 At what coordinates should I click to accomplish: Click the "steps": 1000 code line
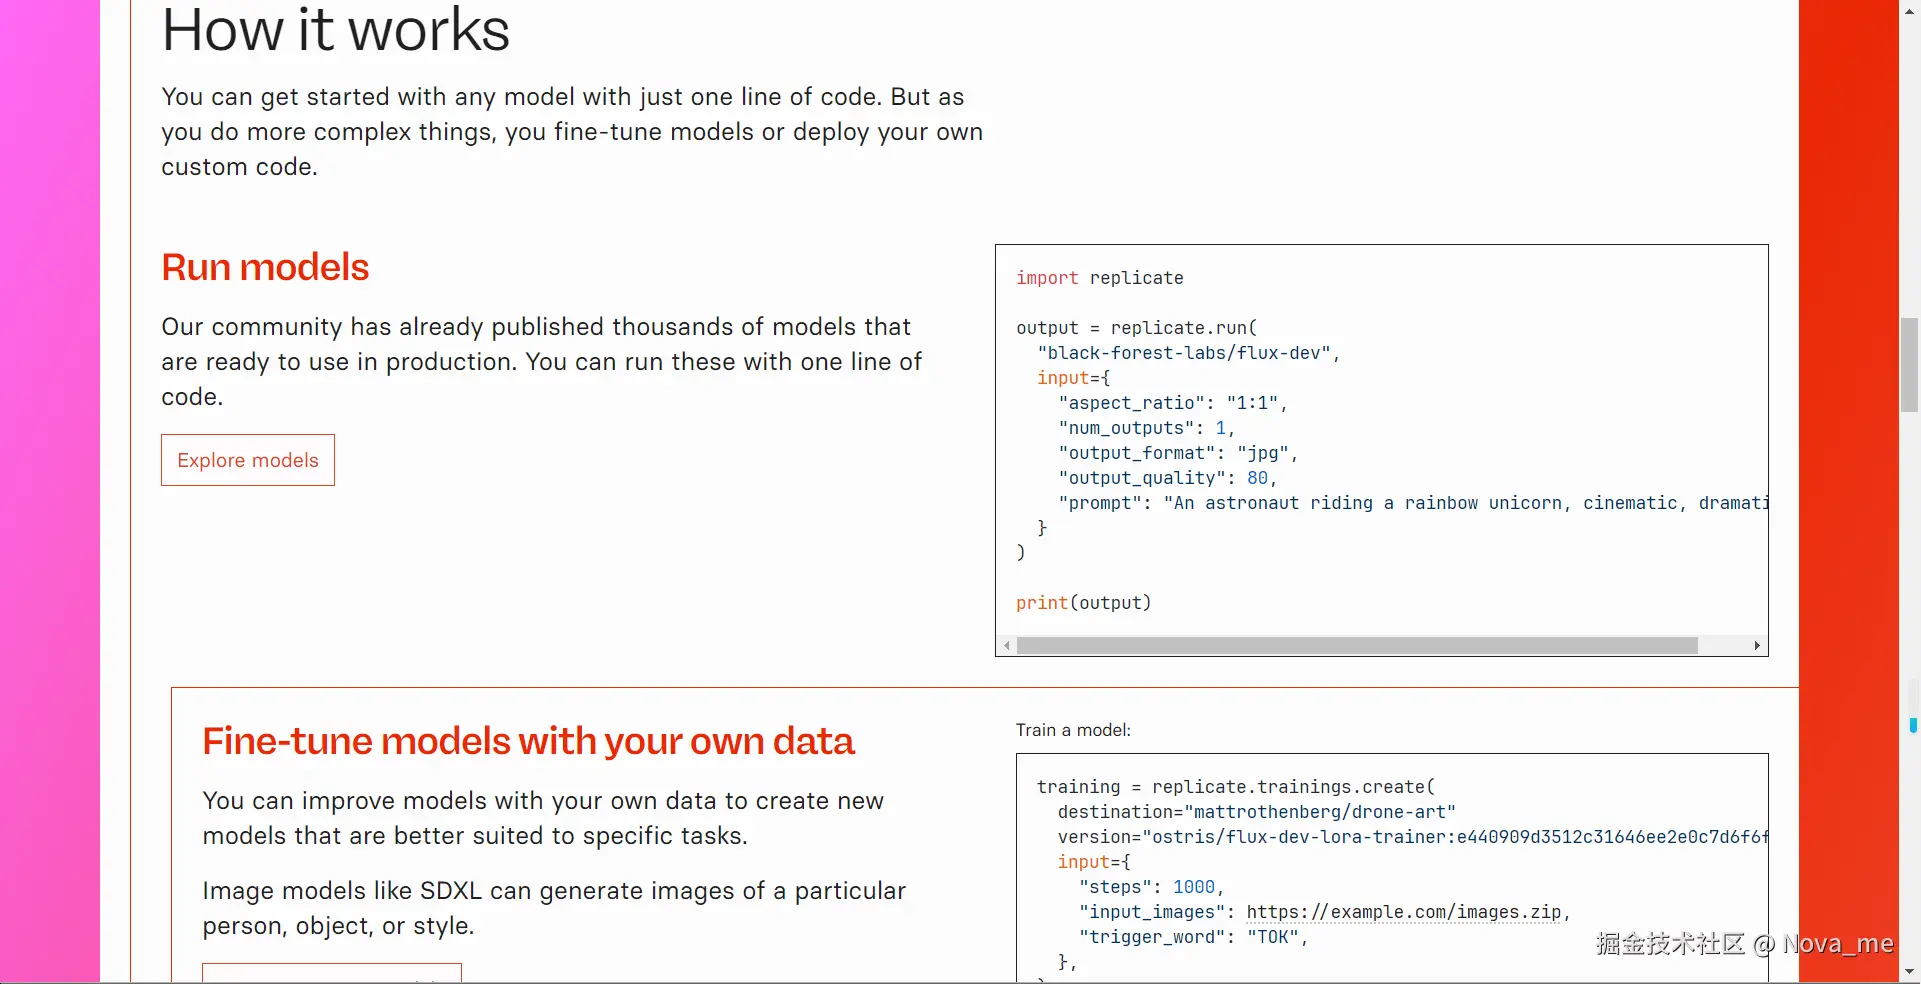[x=1150, y=887]
